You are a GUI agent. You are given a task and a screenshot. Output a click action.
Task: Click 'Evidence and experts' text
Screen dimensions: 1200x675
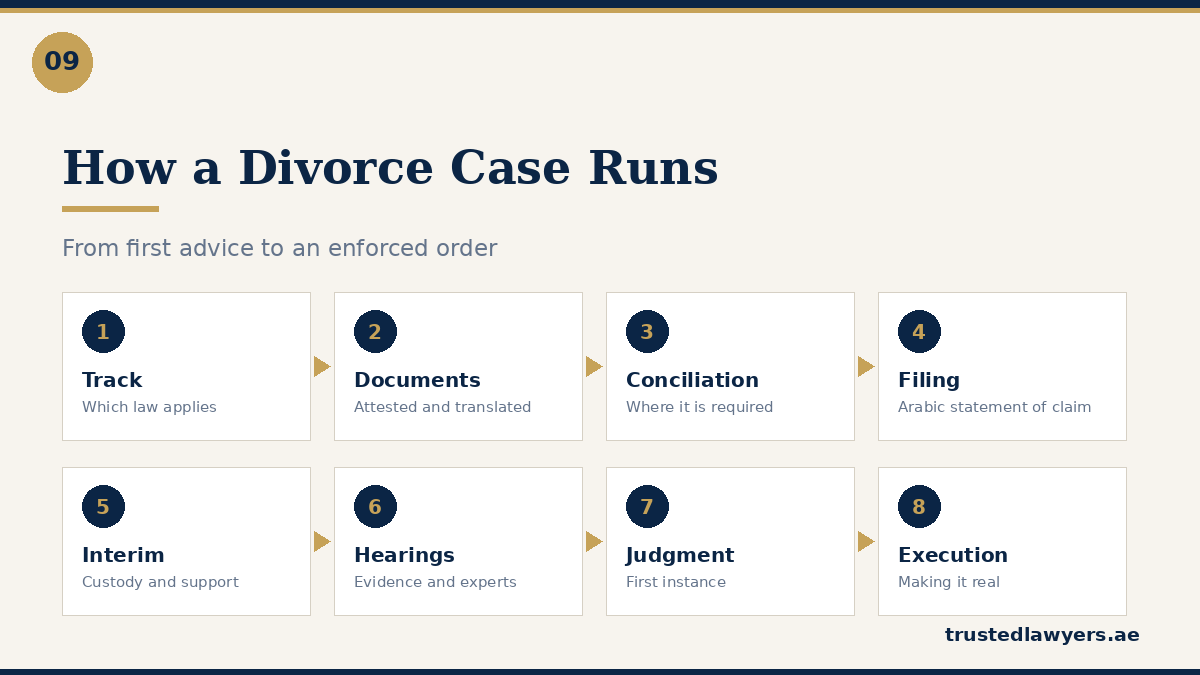pyautogui.click(x=435, y=582)
